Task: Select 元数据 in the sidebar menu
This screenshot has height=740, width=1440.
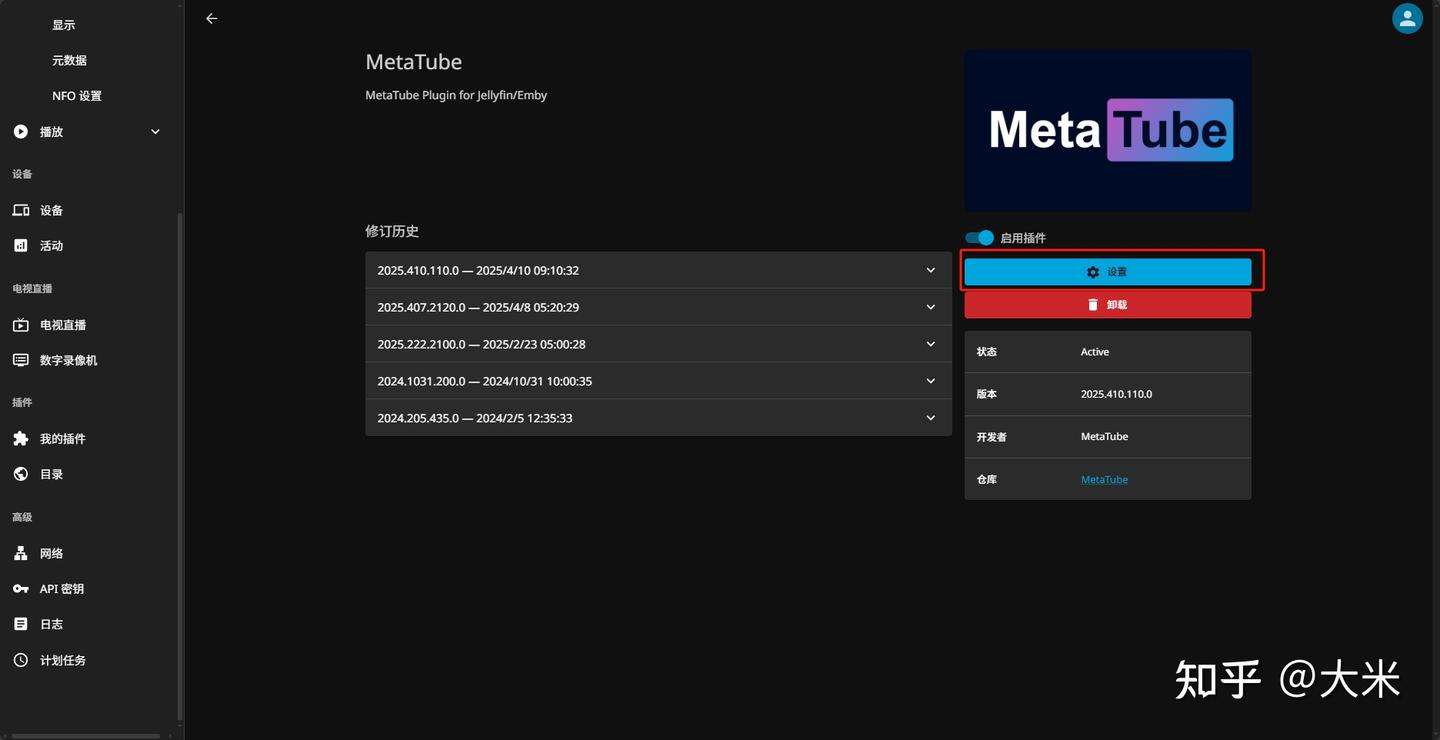Action: tap(68, 60)
